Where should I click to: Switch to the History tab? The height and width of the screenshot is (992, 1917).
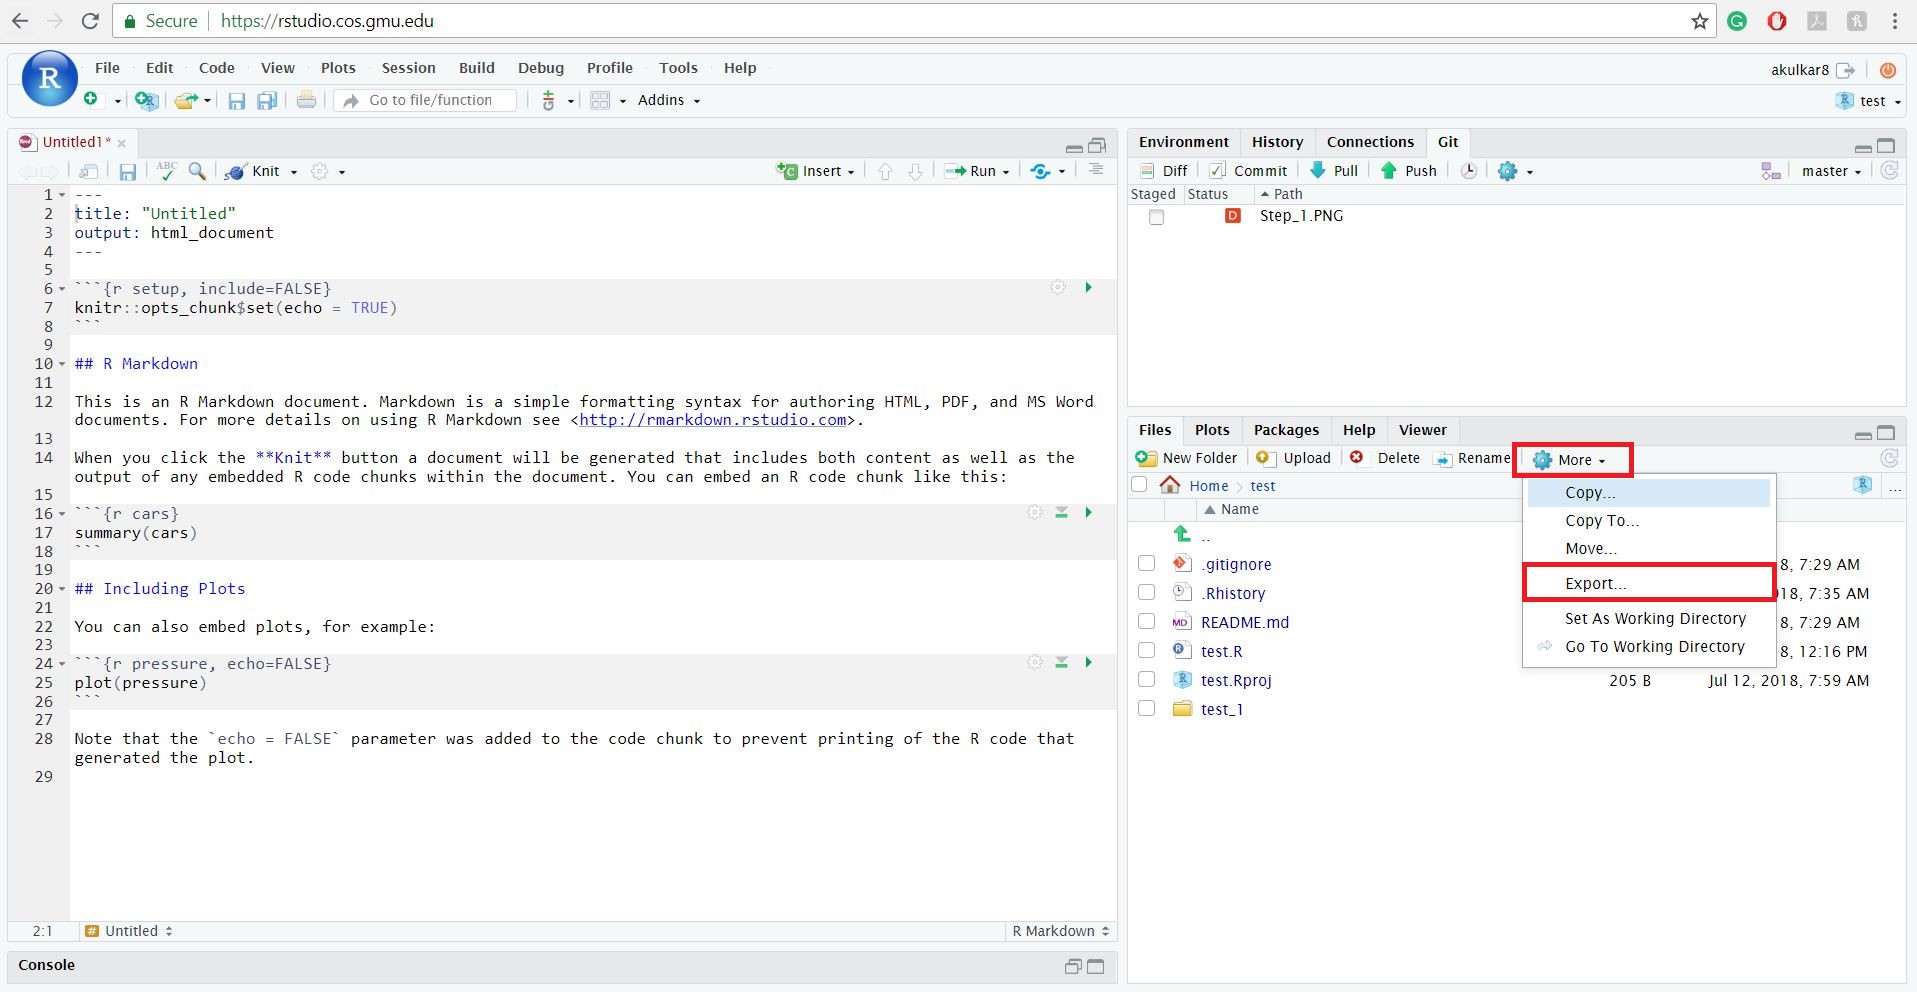coord(1277,142)
